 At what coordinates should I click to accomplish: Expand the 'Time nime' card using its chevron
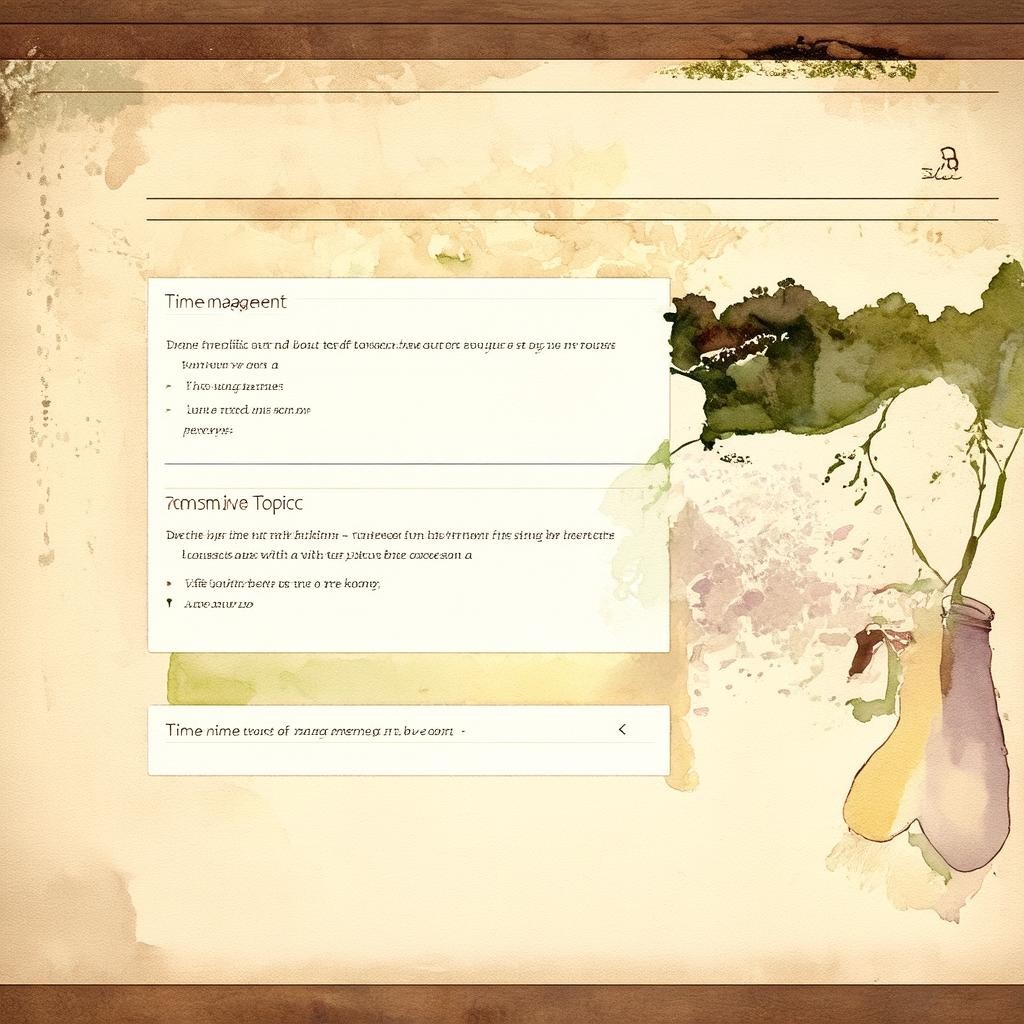click(x=622, y=730)
